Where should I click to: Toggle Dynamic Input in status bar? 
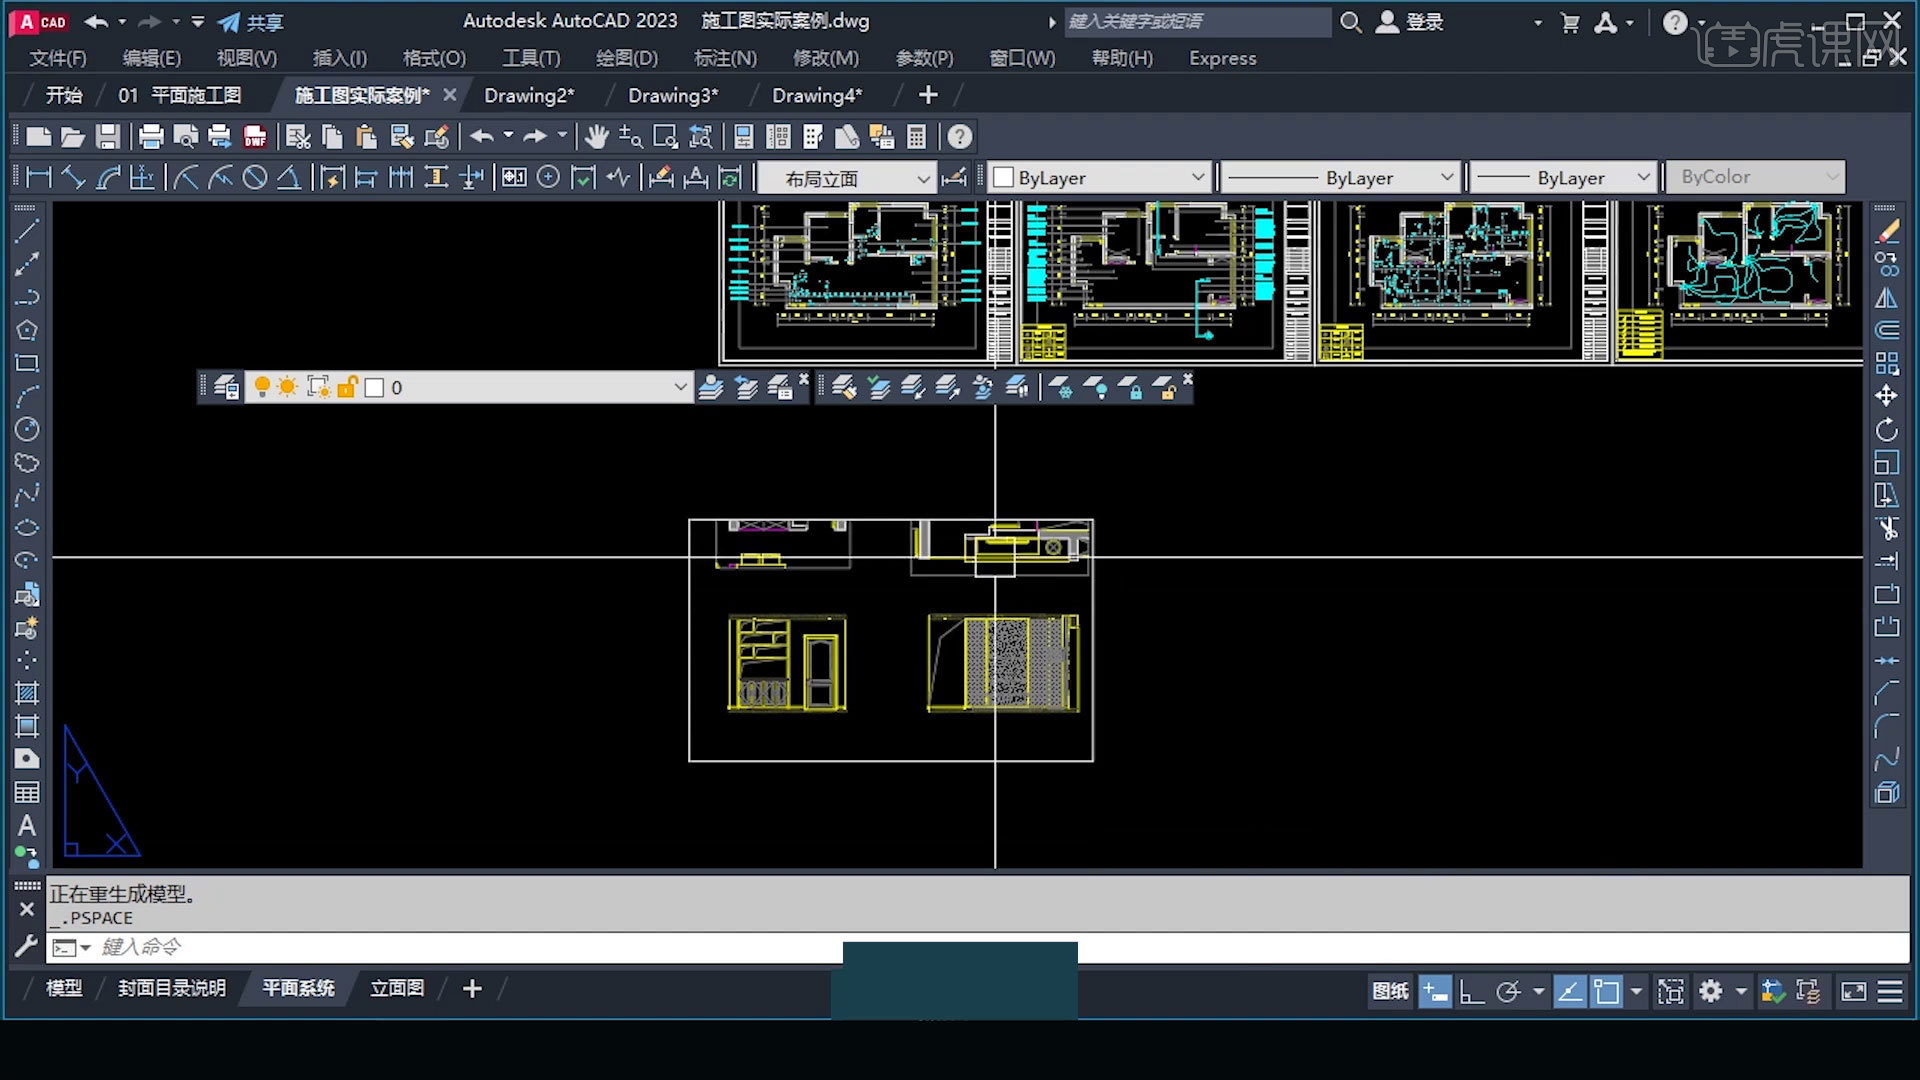point(1435,991)
